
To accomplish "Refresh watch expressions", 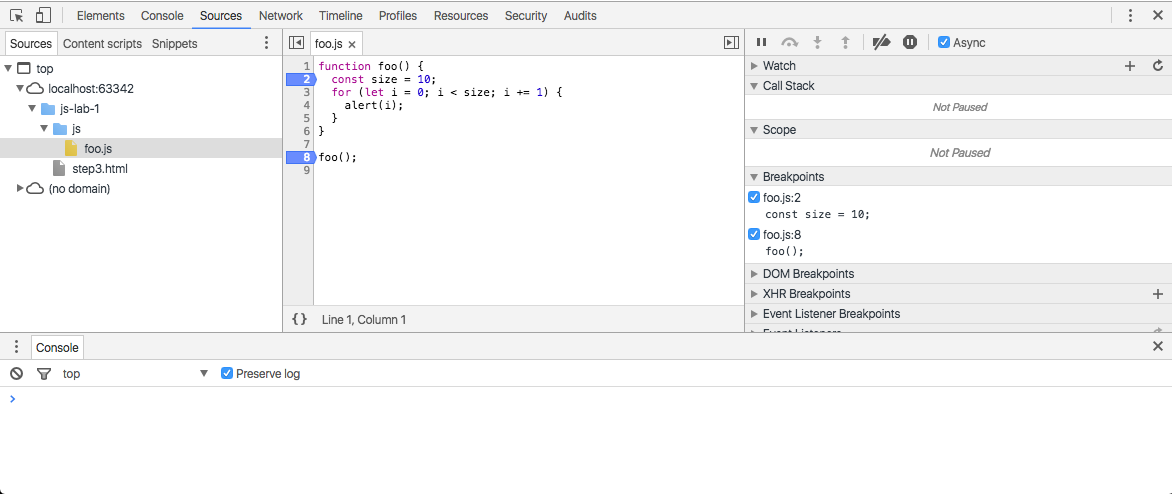I will click(1158, 66).
